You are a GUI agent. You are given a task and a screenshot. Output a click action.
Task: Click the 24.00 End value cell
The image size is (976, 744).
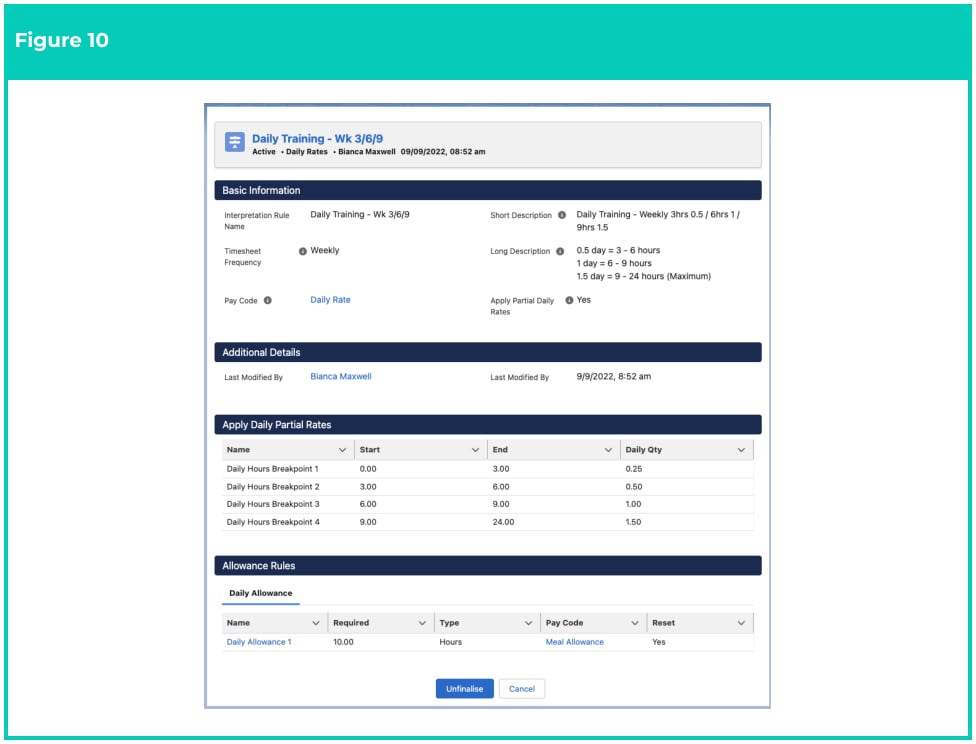click(x=504, y=522)
